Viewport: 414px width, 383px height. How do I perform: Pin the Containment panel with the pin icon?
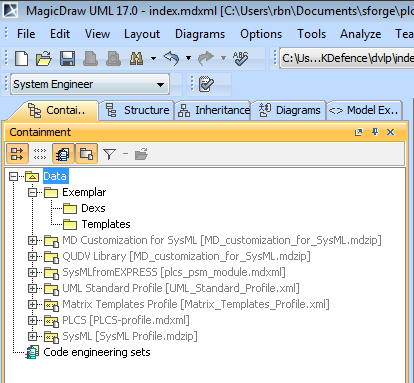click(x=375, y=132)
